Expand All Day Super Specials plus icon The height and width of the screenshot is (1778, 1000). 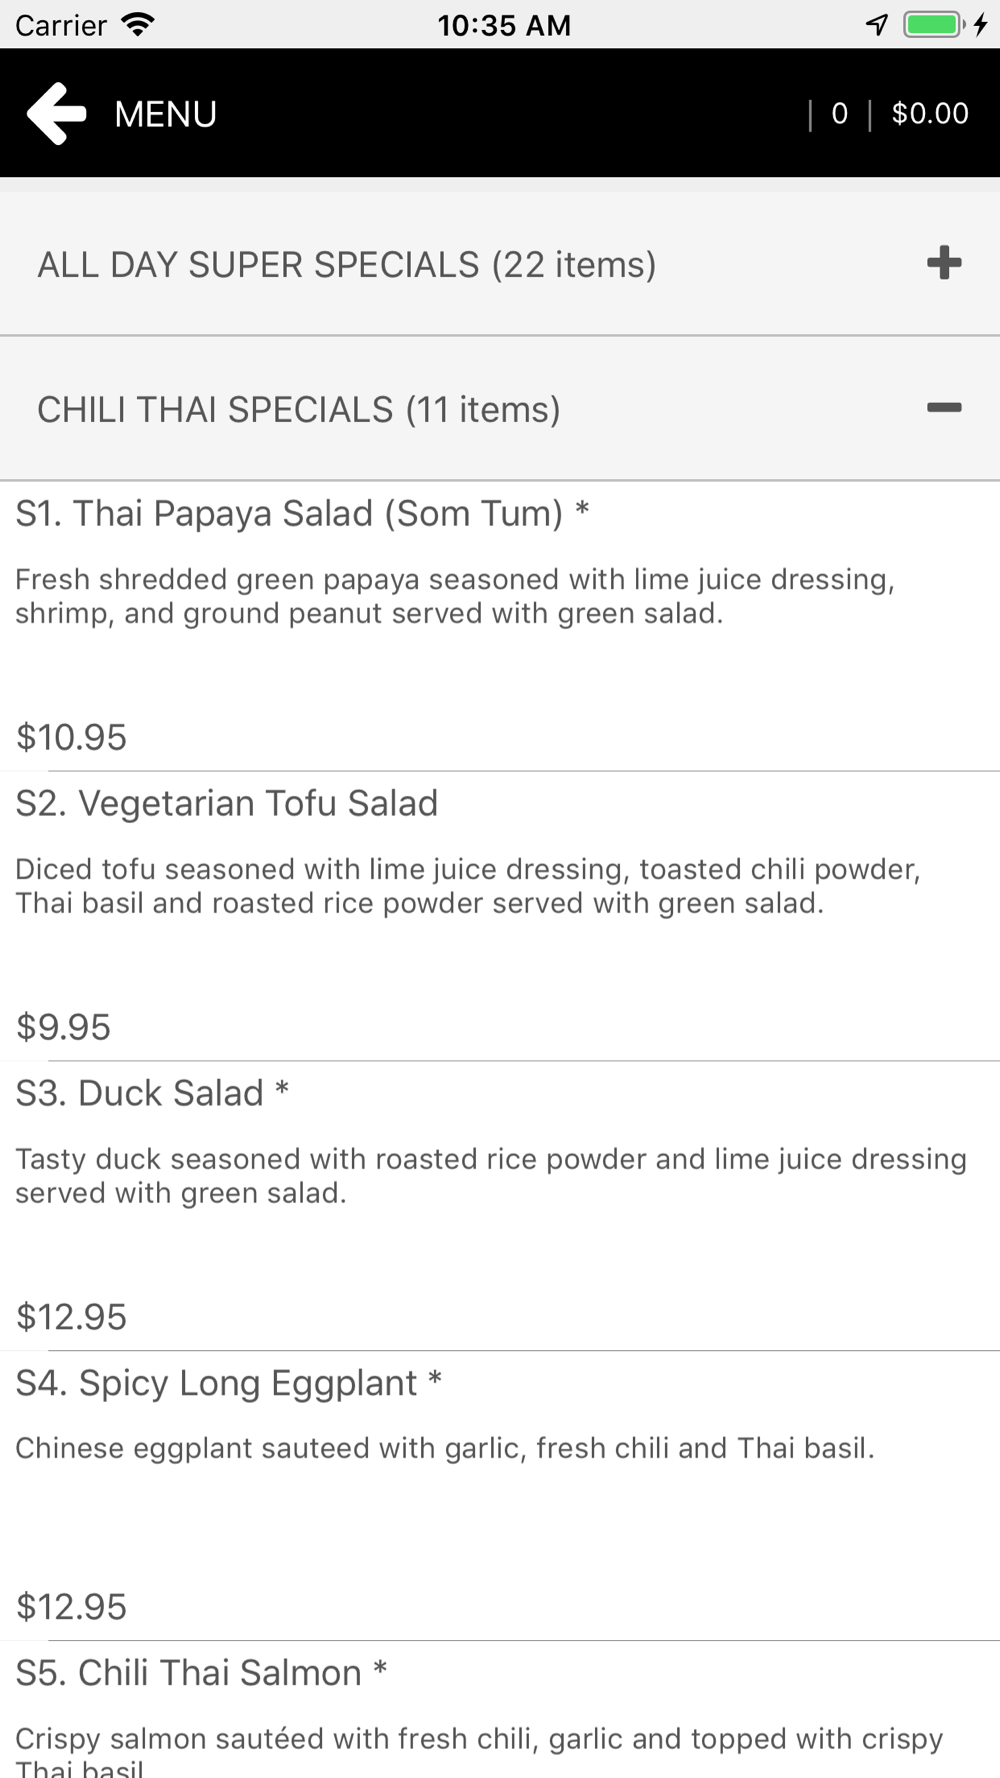tap(943, 264)
